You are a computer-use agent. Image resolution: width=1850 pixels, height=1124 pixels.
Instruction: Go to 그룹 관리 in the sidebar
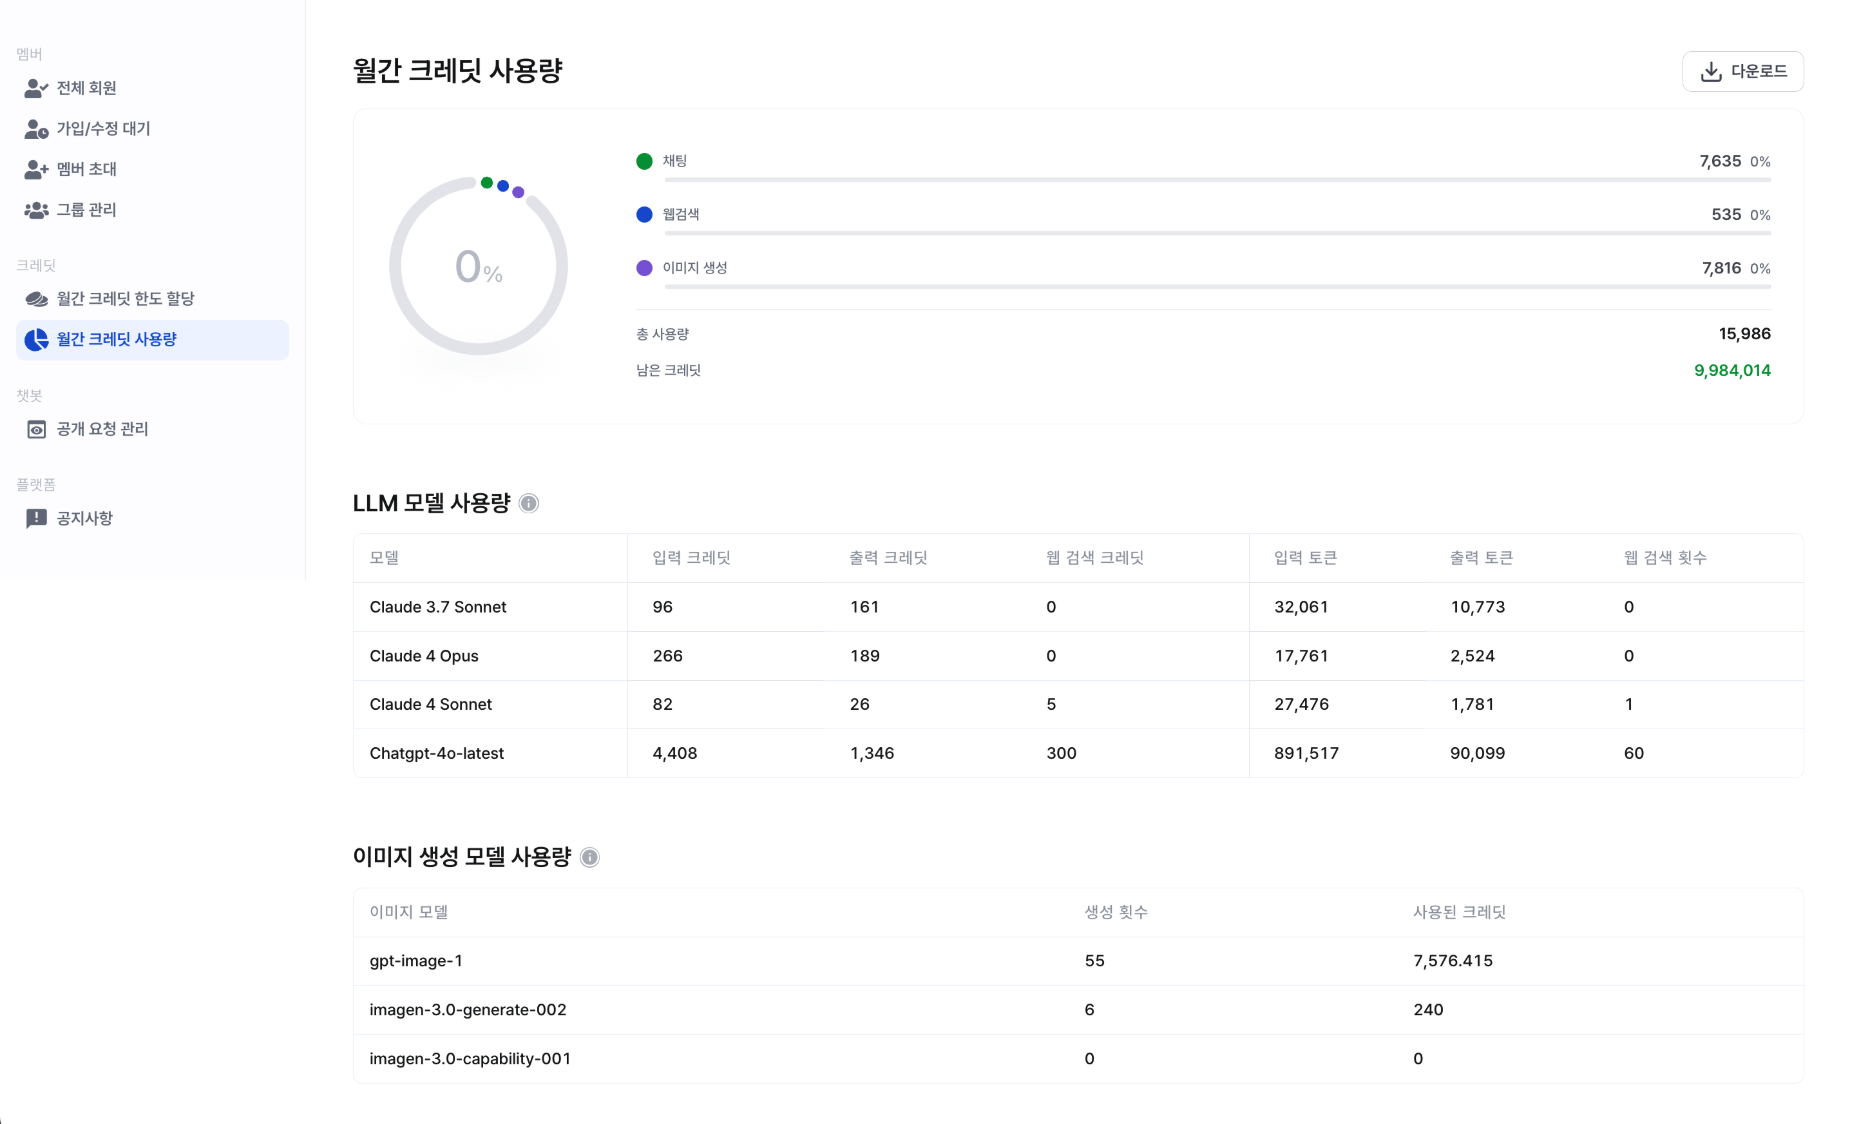point(86,210)
